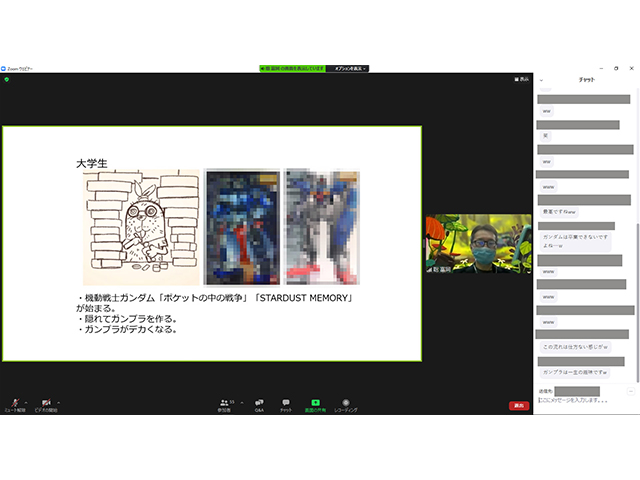
Task: Restore down the Zoom window
Action: point(616,69)
